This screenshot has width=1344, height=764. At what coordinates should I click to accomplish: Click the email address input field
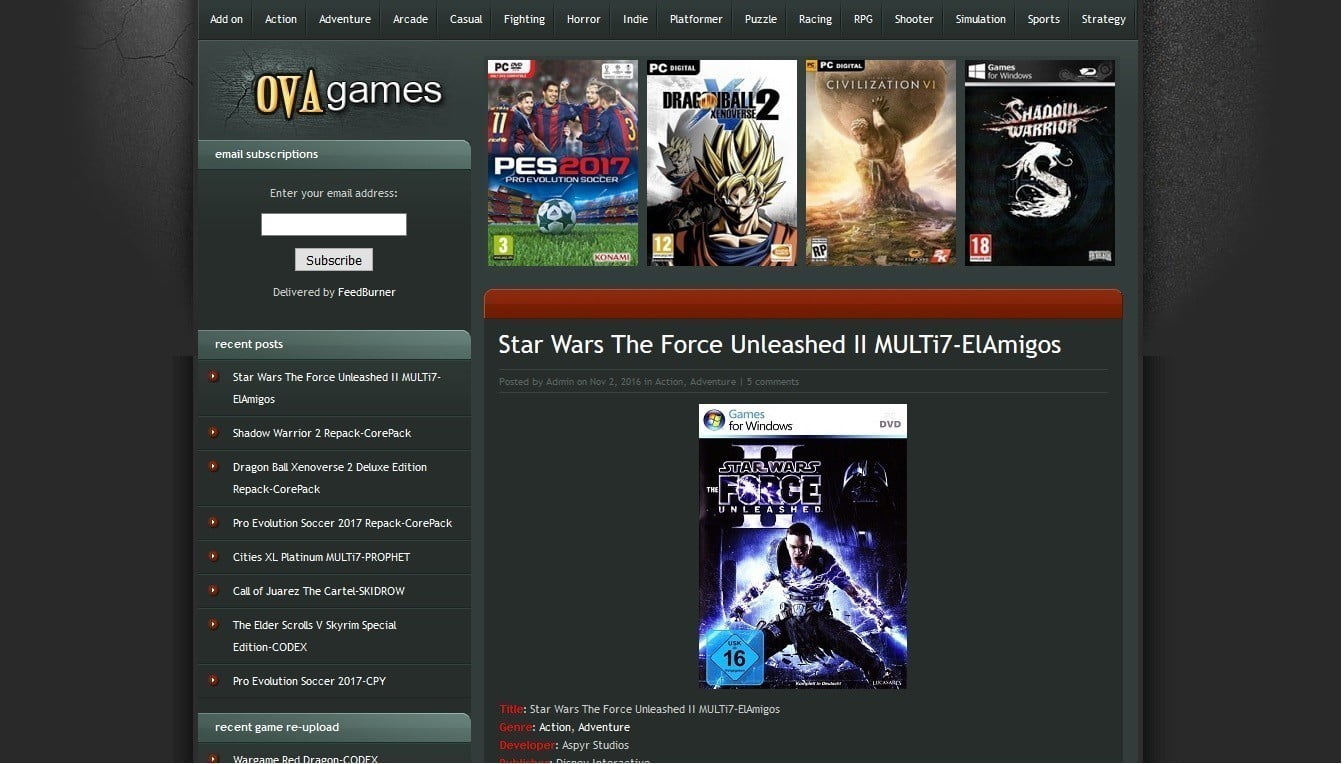(334, 224)
